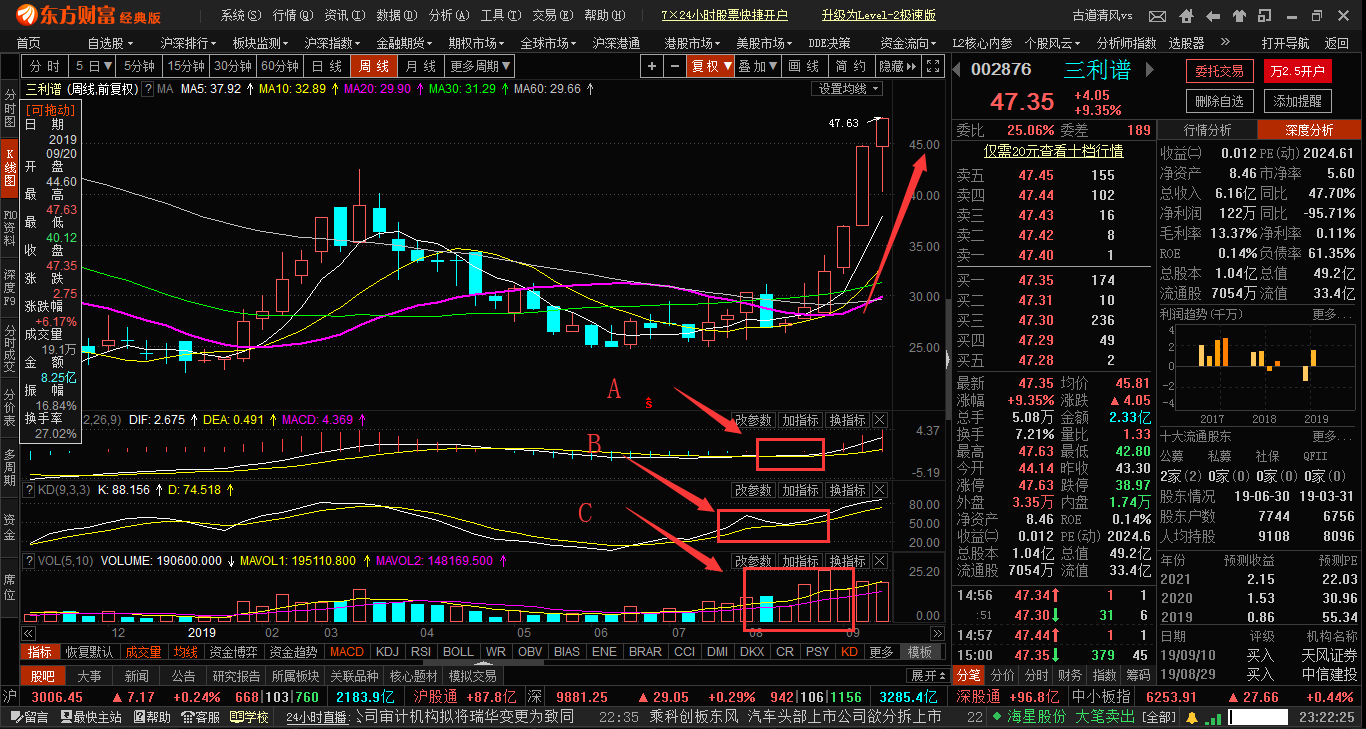Switch chart period to 月线
The height and width of the screenshot is (729, 1366).
click(x=420, y=66)
